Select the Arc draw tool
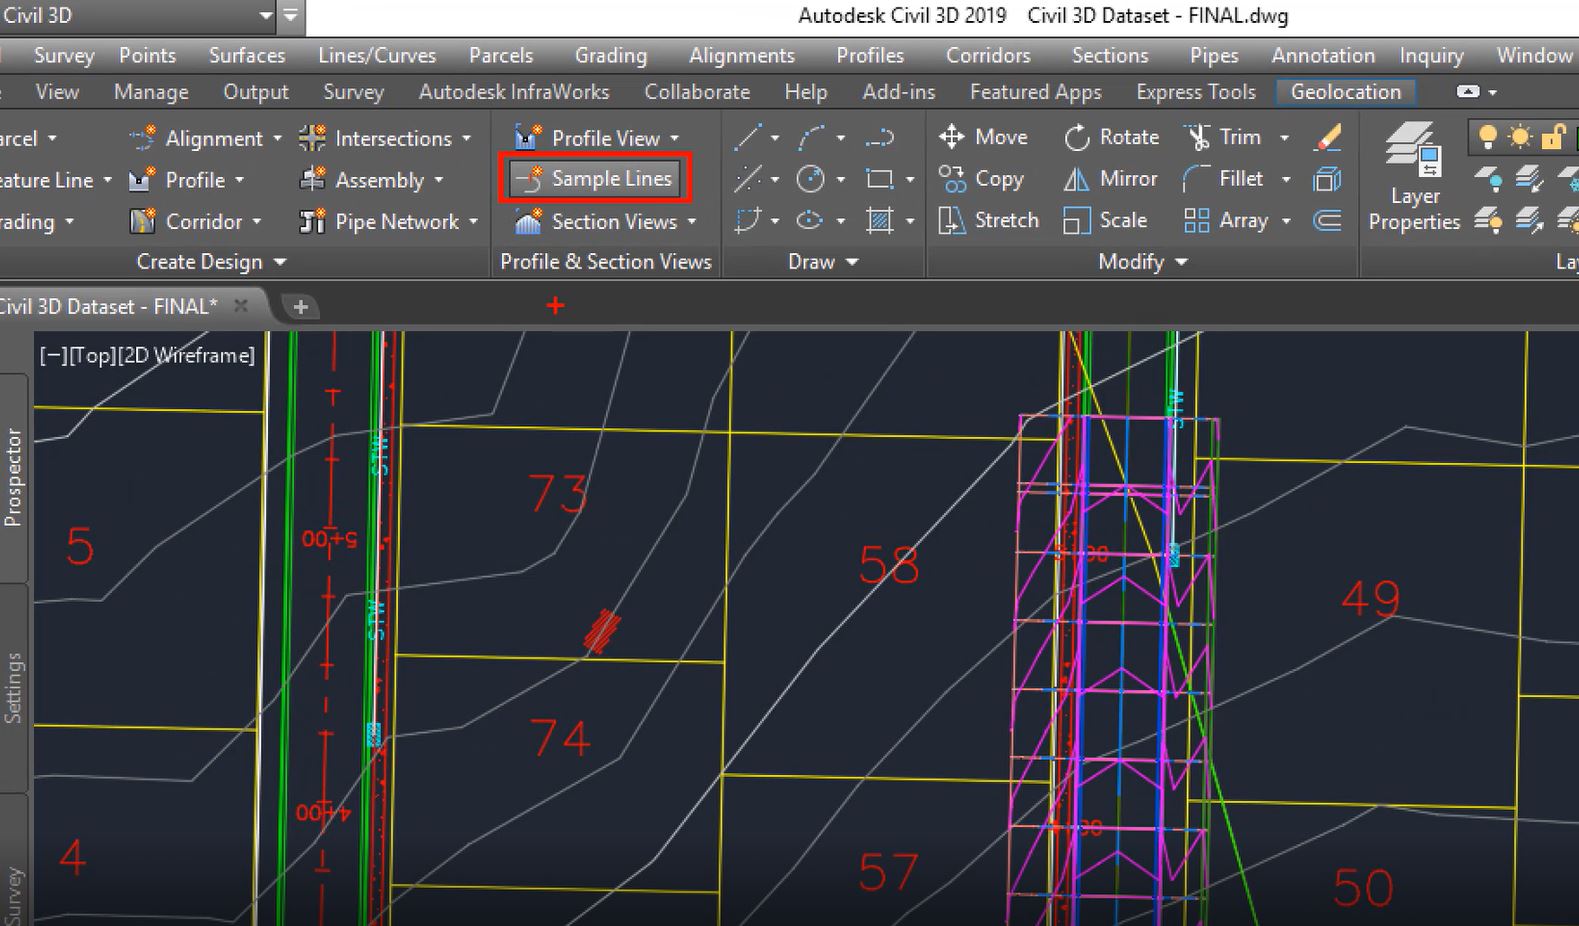1579x926 pixels. coord(811,137)
